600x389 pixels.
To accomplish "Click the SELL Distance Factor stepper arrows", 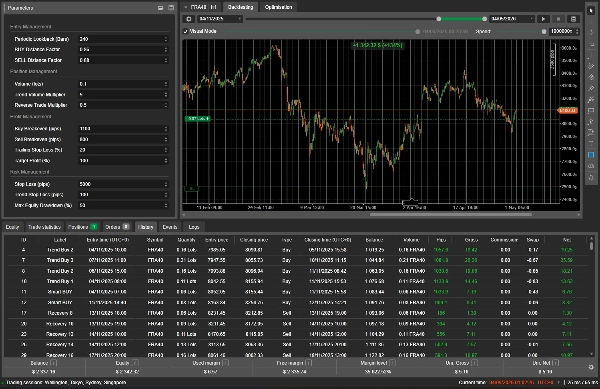I will click(166, 60).
